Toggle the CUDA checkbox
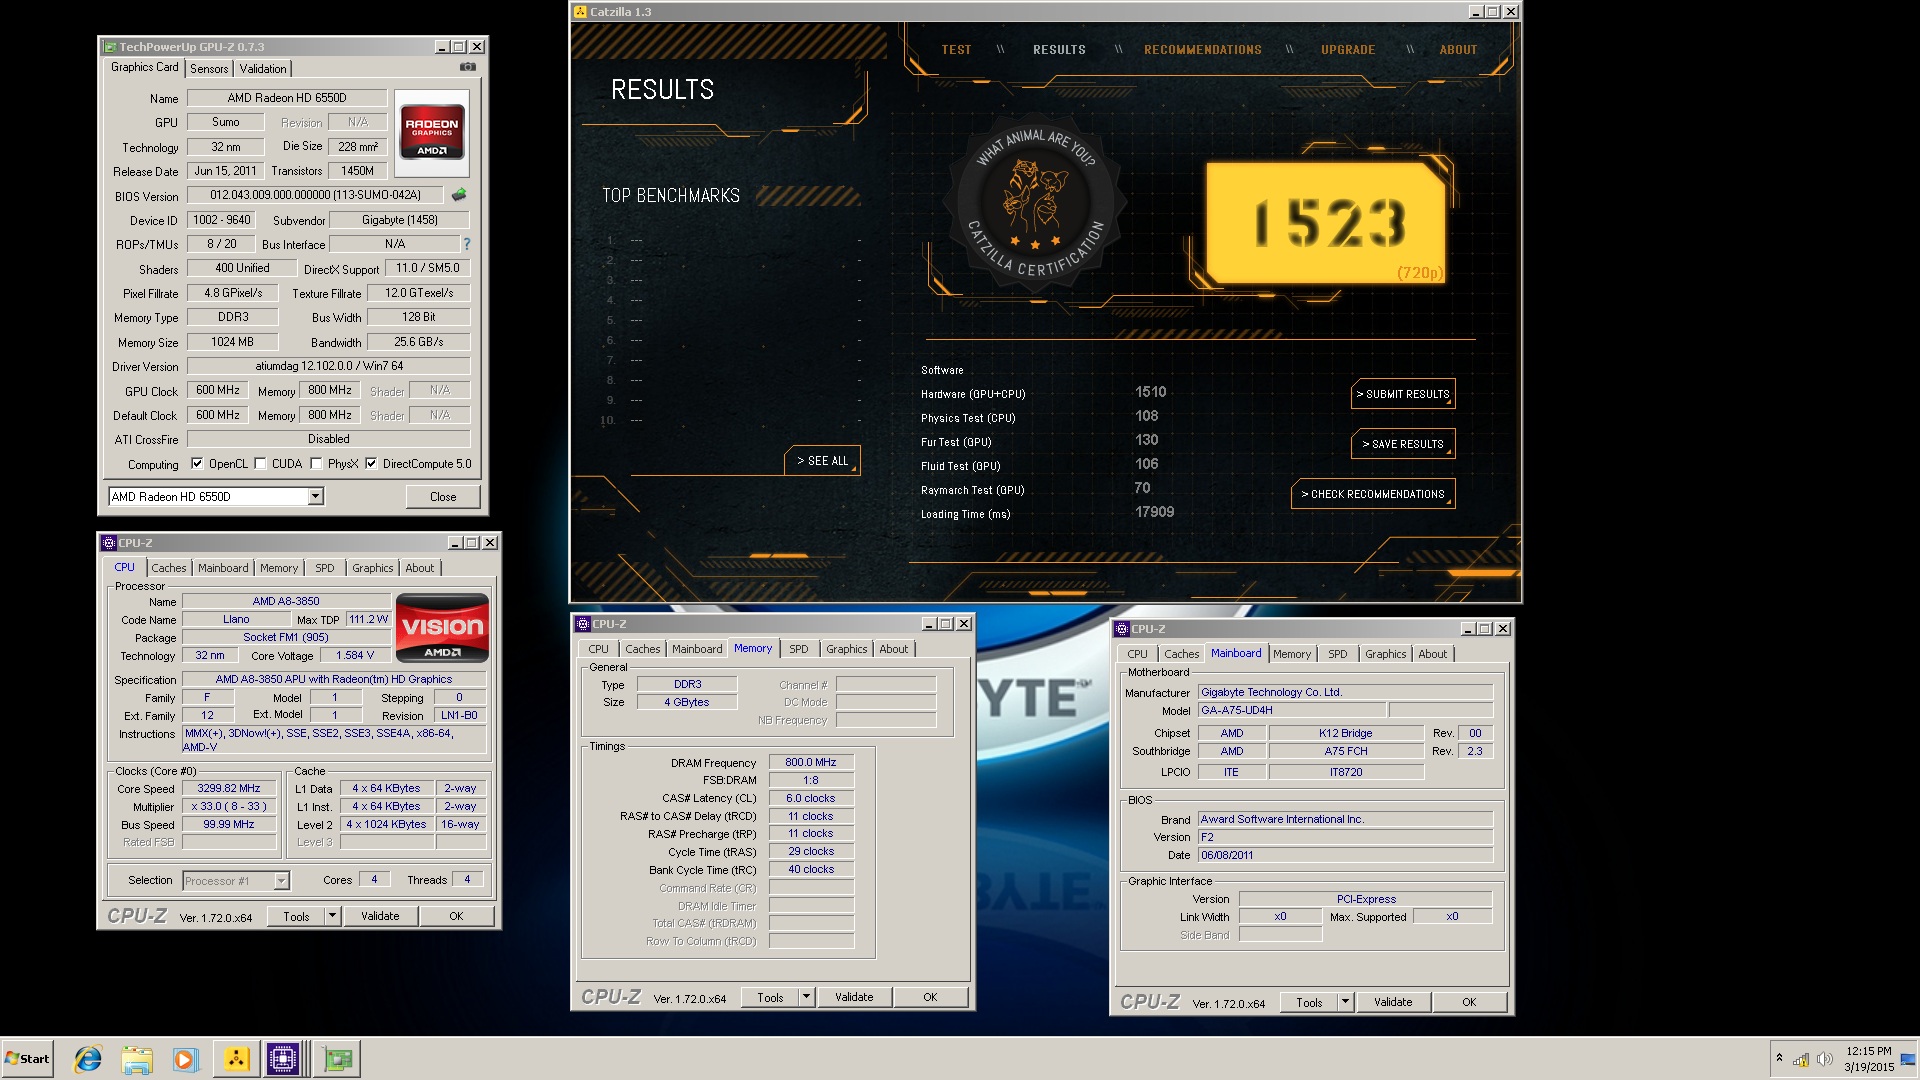1920x1080 pixels. (260, 464)
